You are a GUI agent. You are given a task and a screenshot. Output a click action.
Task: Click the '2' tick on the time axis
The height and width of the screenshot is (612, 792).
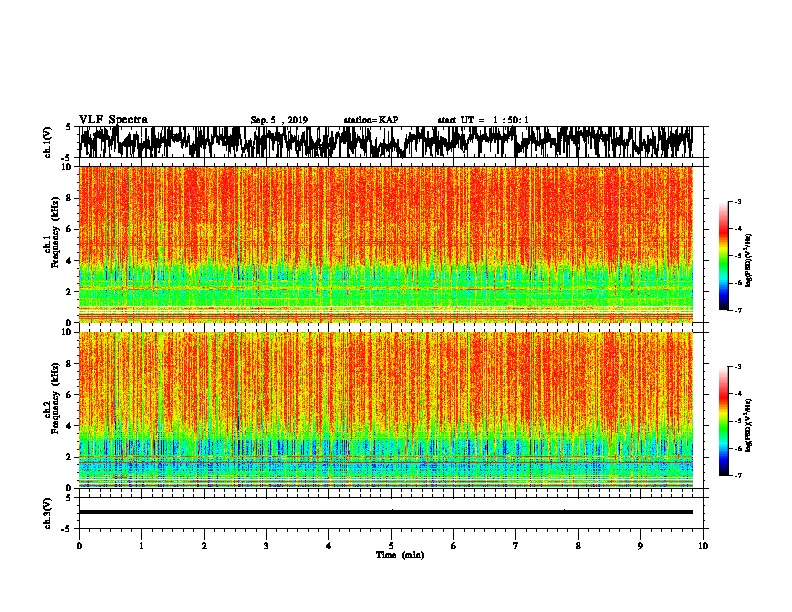tap(204, 546)
